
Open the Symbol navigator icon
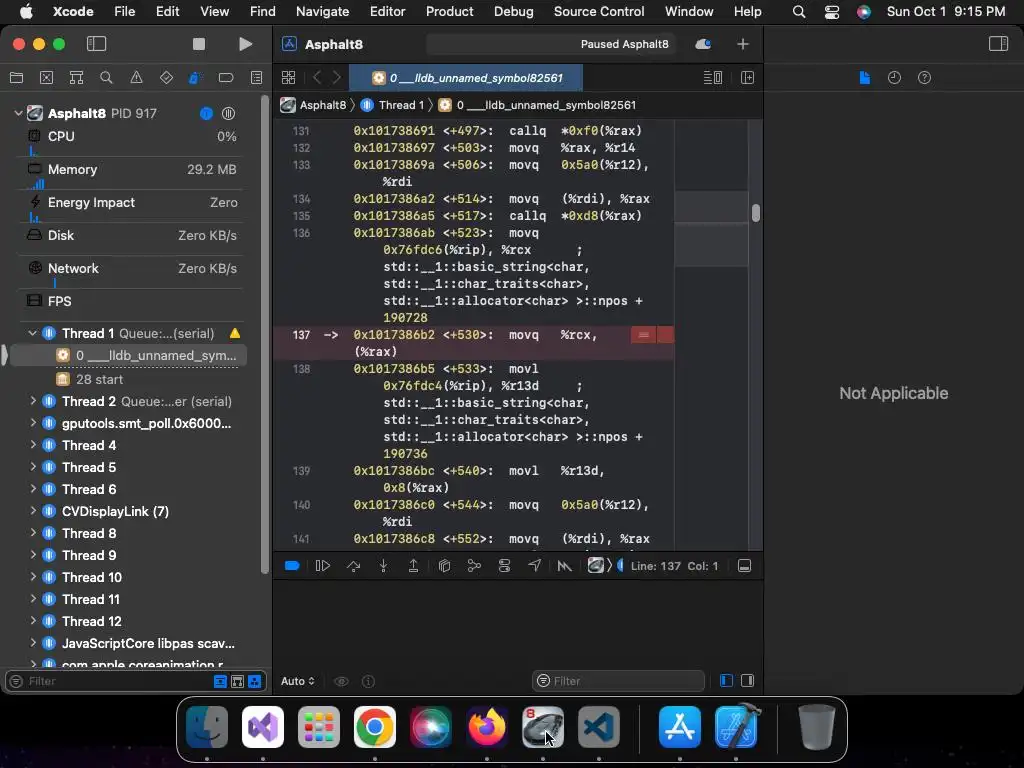[x=76, y=78]
